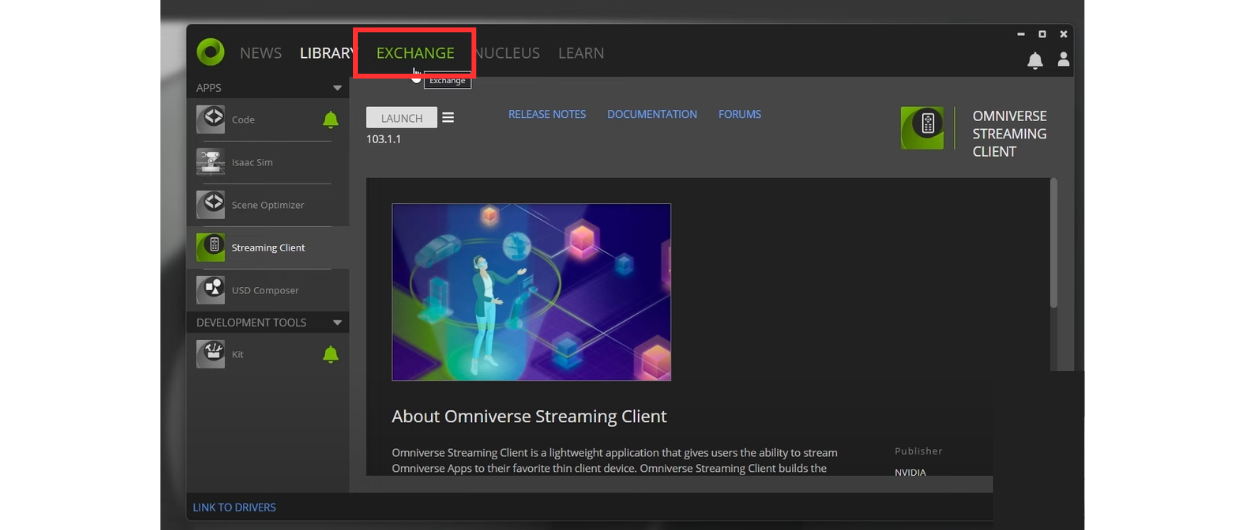Viewport: 1245px width, 530px height.
Task: Open FORUMS link
Action: click(740, 114)
